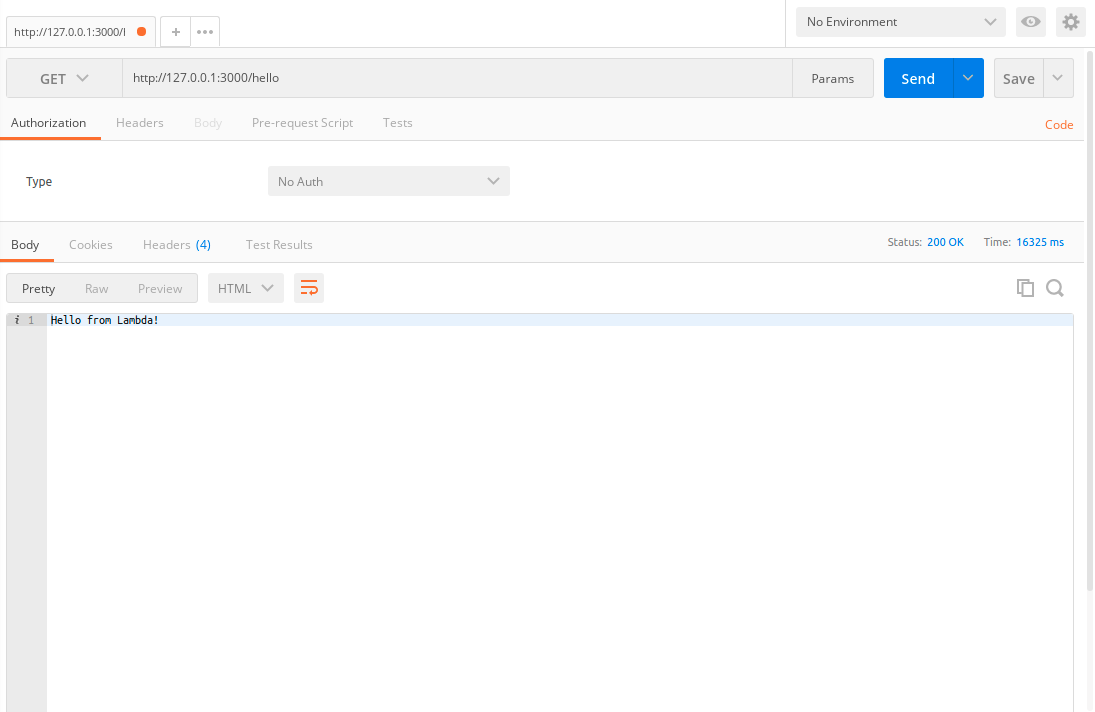Click the 16325 ms time value
The image size is (1095, 712).
click(1040, 242)
